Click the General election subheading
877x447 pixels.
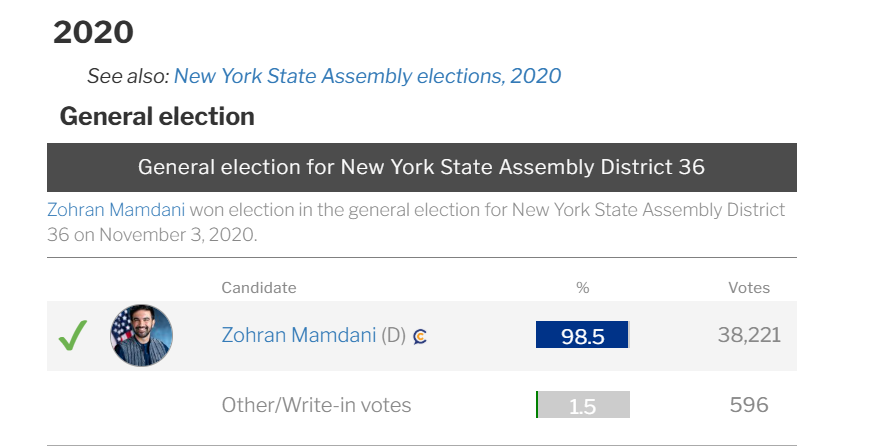coord(157,117)
